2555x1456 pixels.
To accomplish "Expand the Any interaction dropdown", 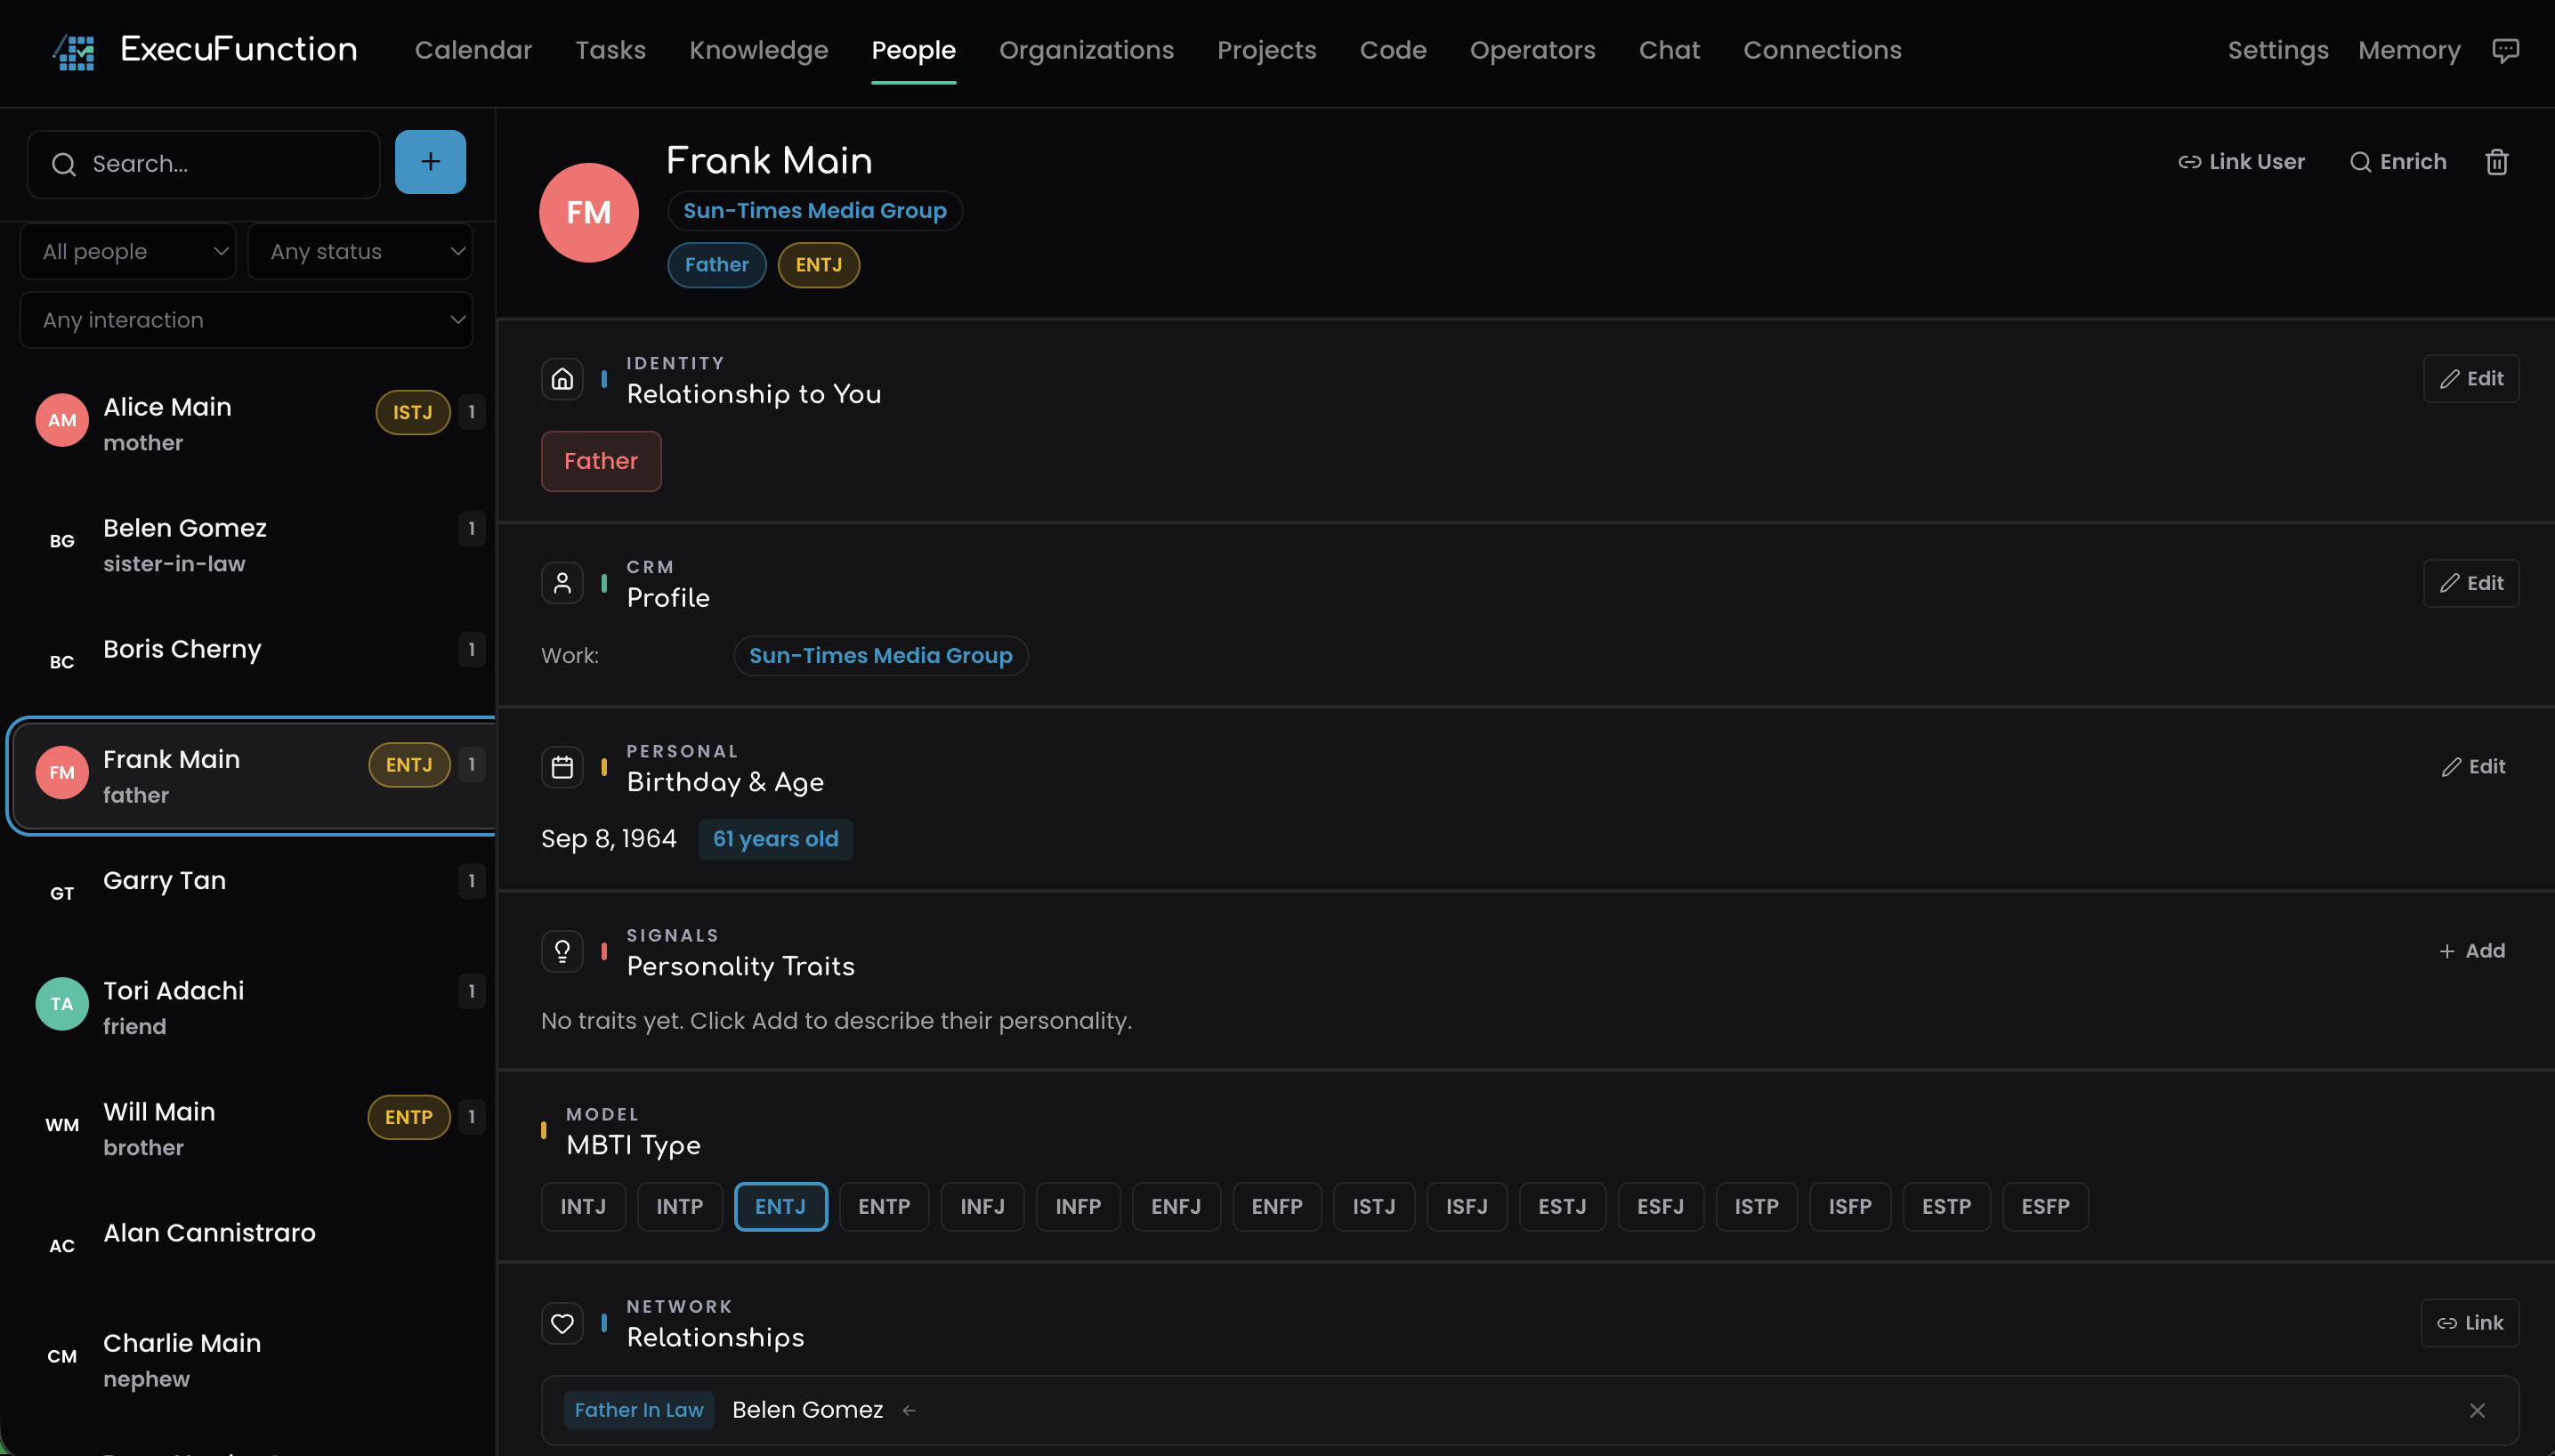I will click(x=246, y=319).
